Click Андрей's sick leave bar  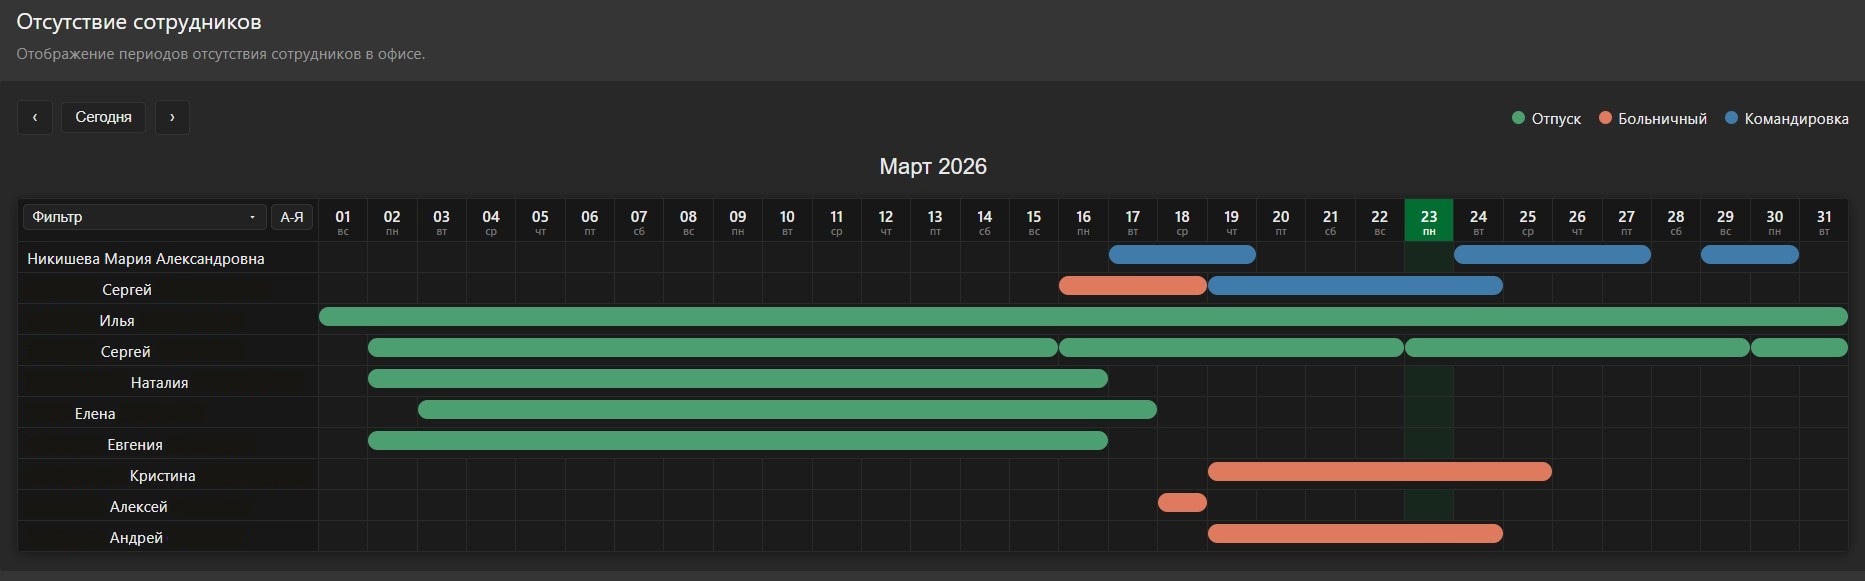pyautogui.click(x=1355, y=534)
